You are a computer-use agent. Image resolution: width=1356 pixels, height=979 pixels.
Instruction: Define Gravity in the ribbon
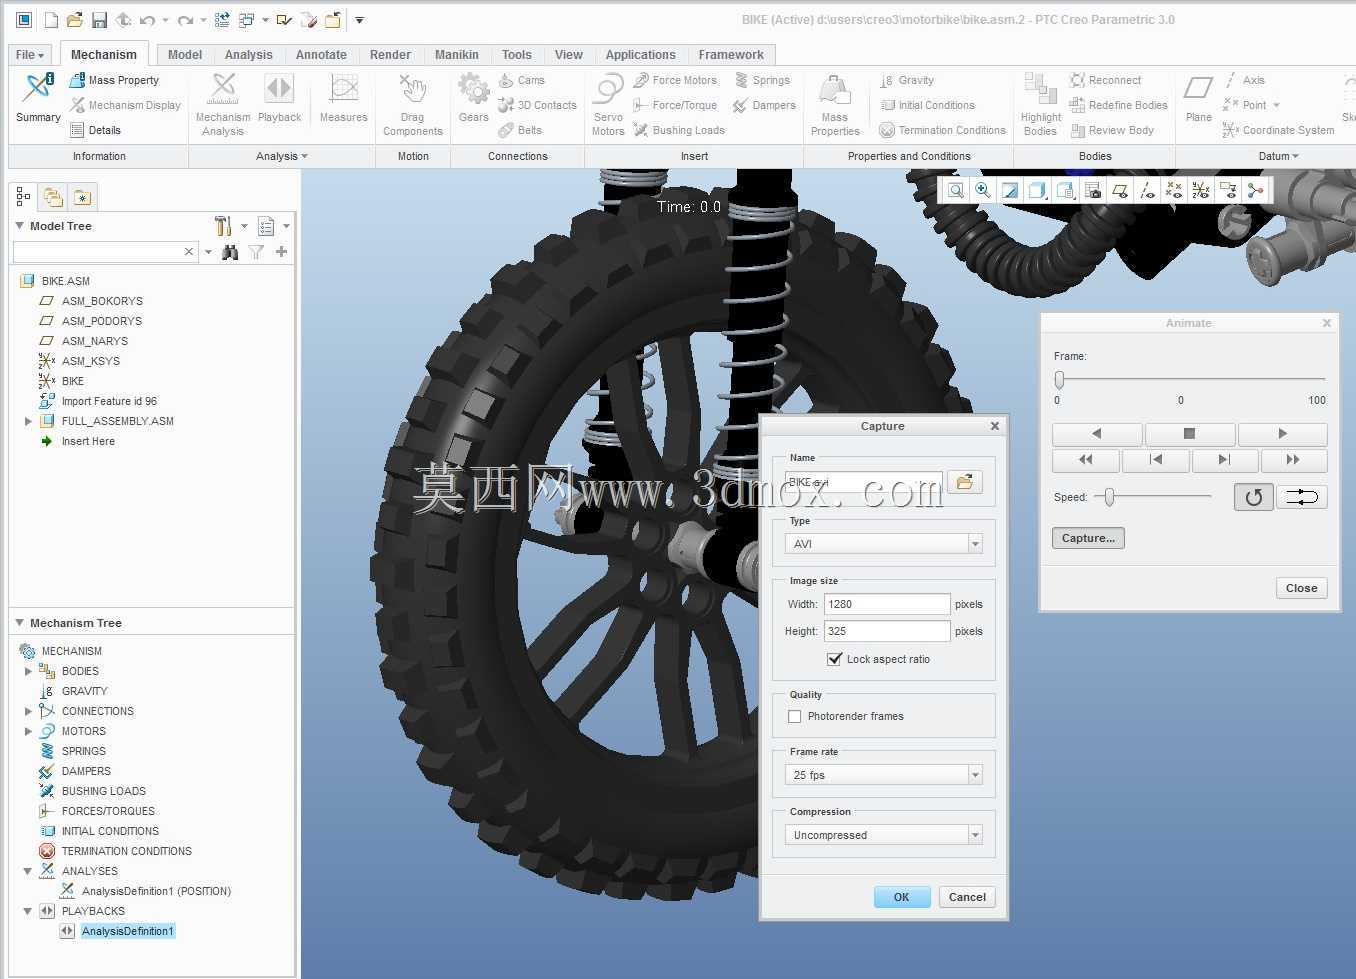(x=907, y=80)
